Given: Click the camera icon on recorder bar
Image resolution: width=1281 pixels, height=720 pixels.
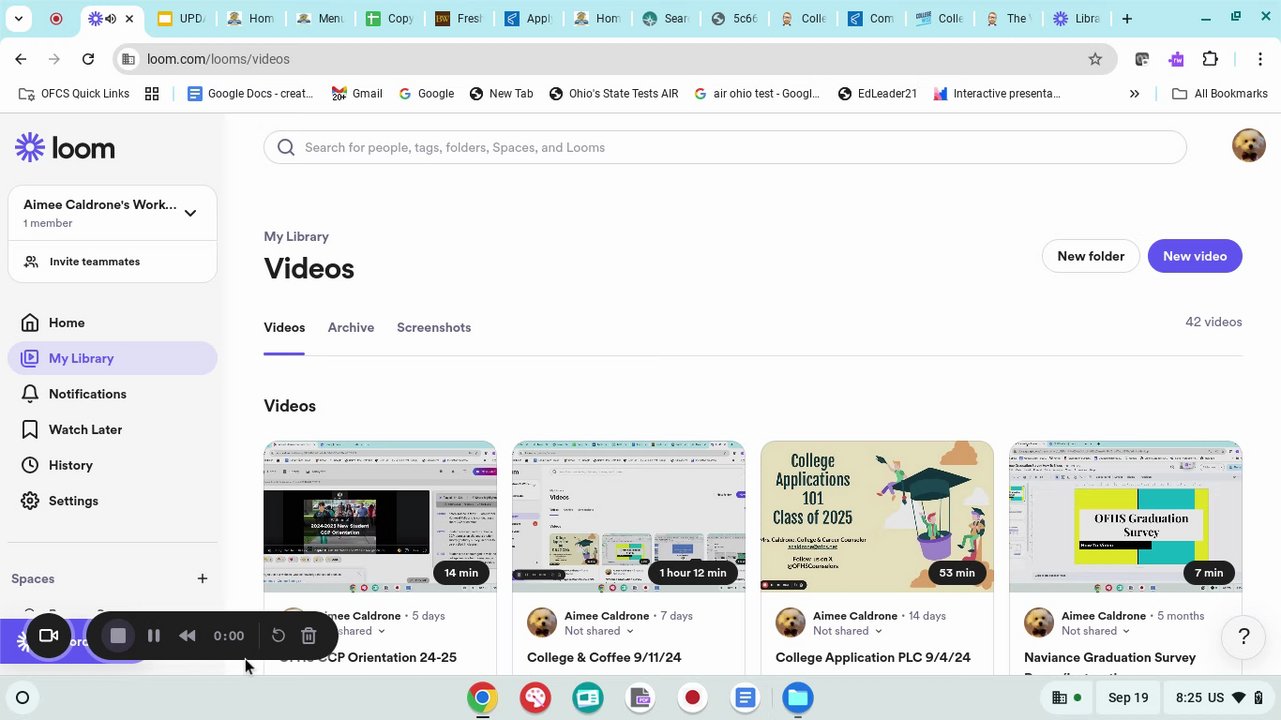Looking at the screenshot, I should point(48,636).
